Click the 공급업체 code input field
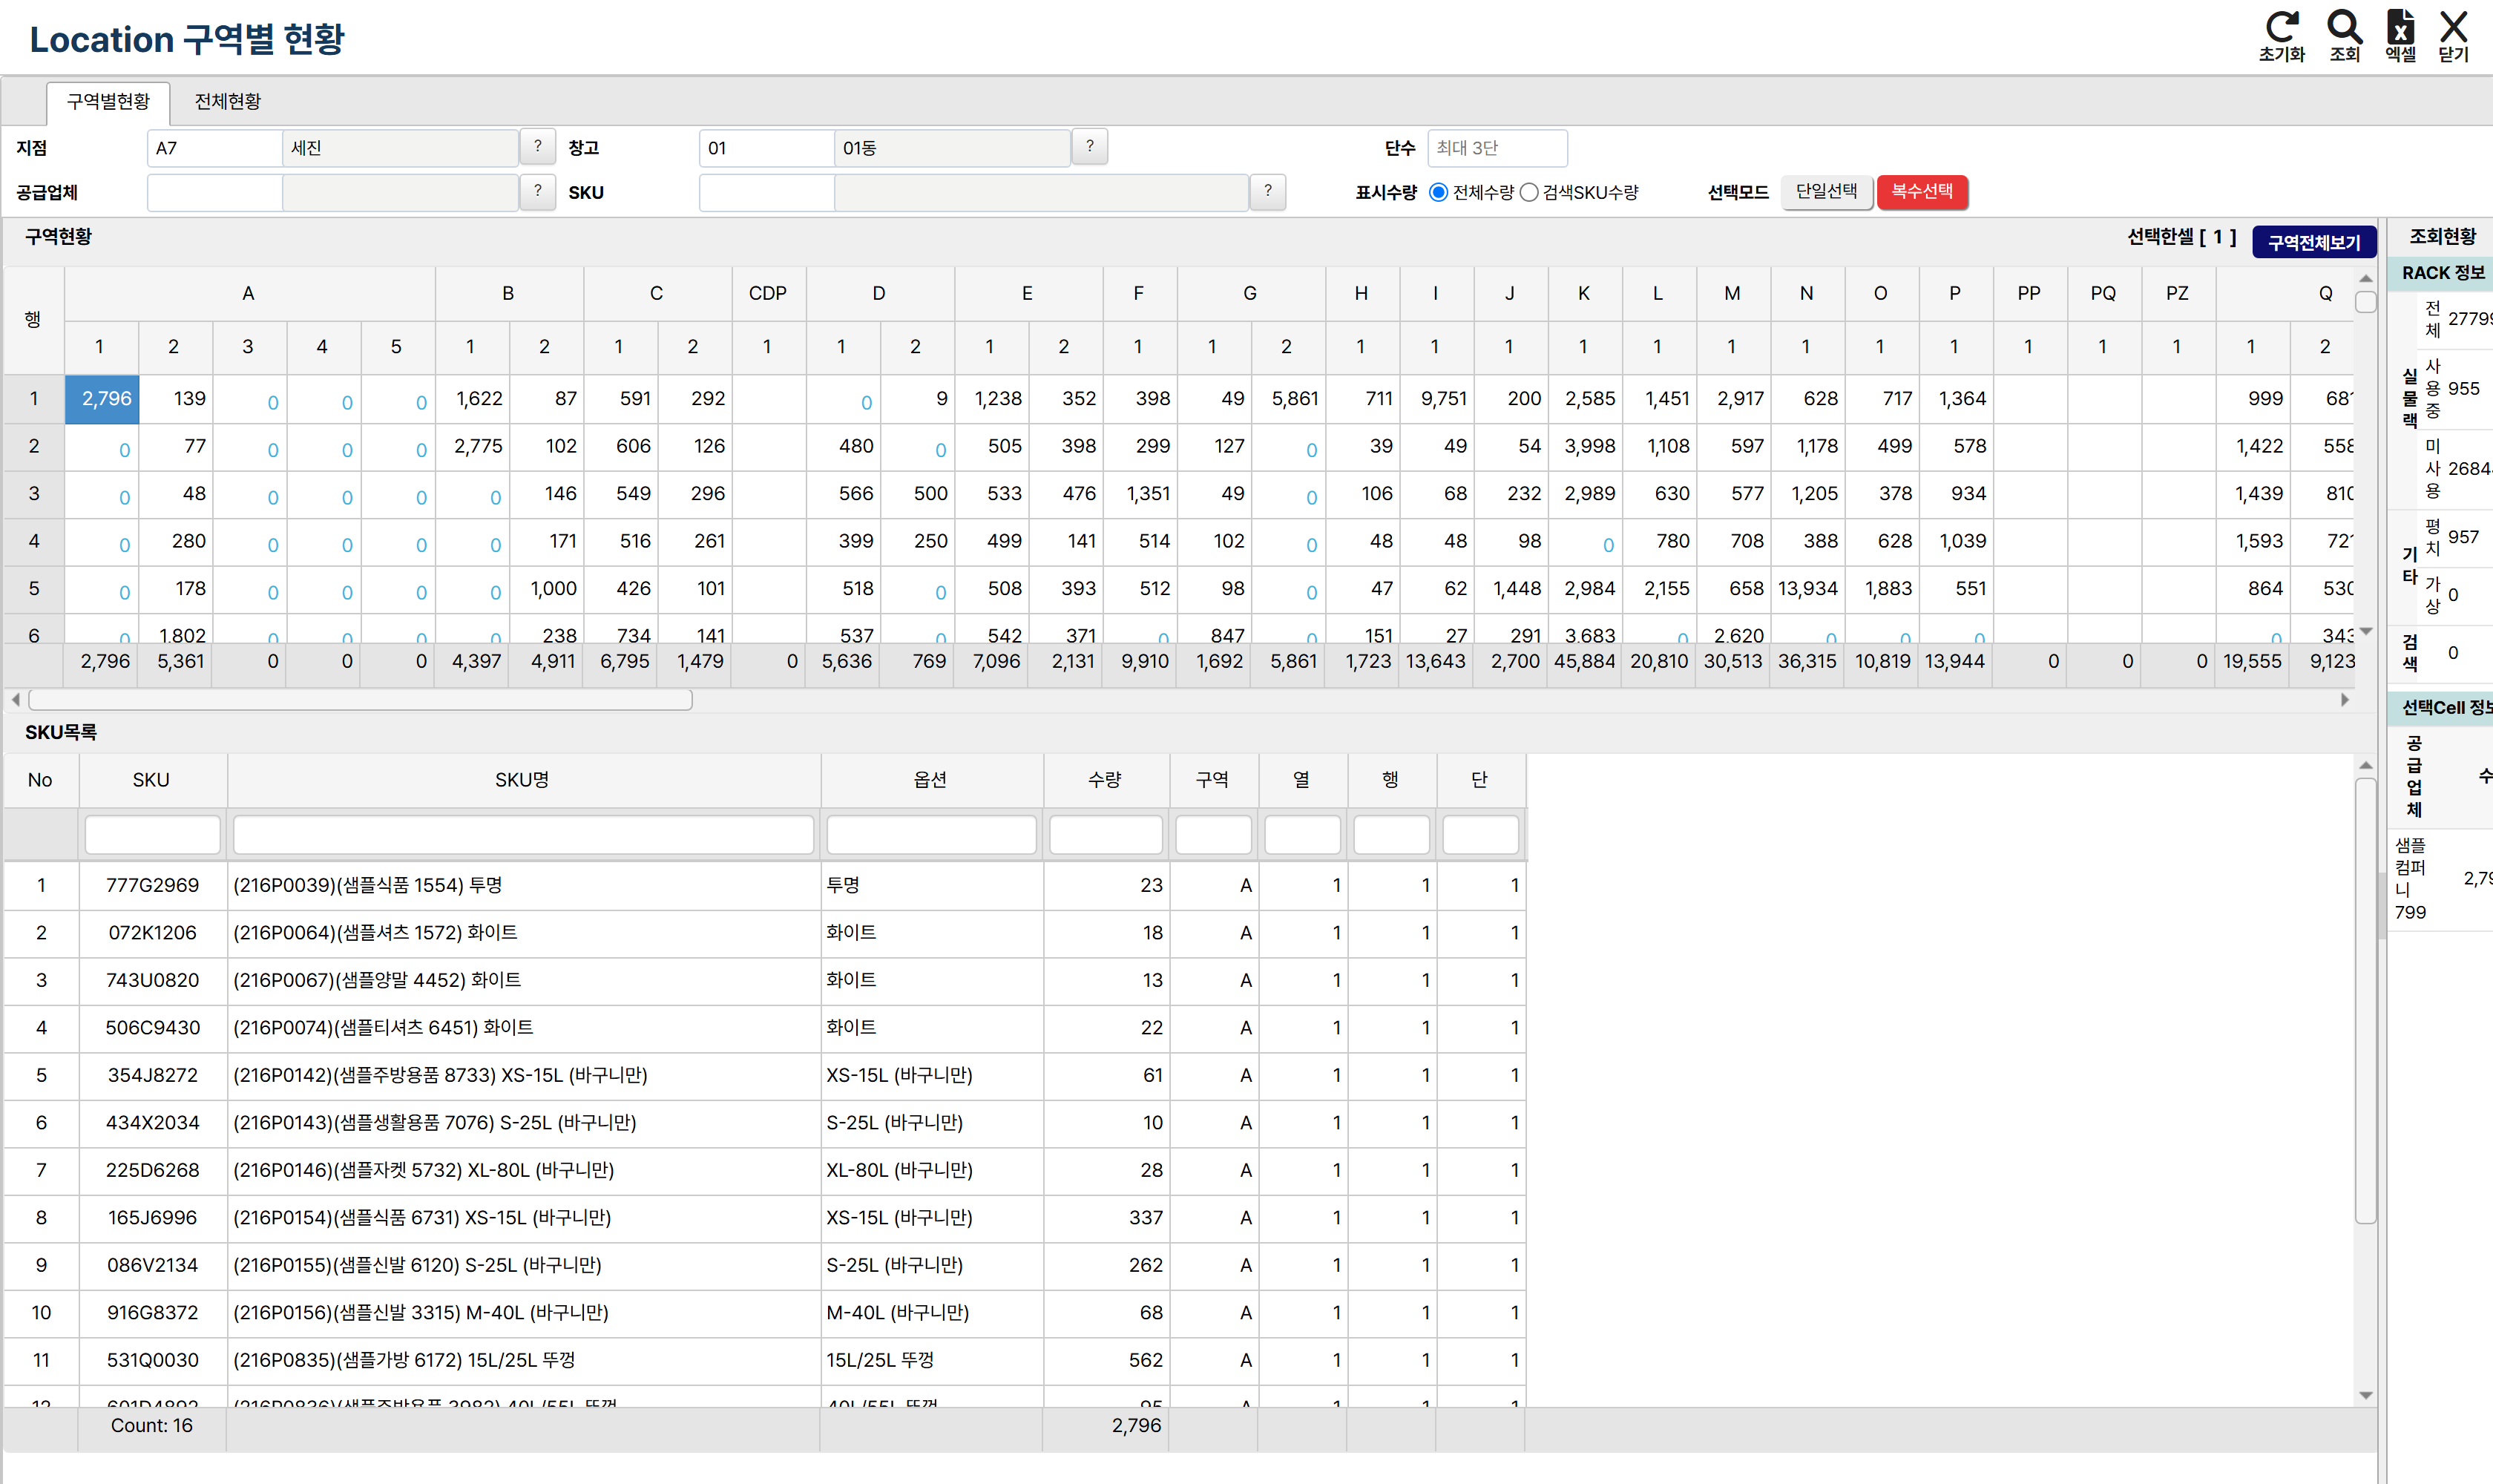The width and height of the screenshot is (2493, 1484). (x=214, y=193)
